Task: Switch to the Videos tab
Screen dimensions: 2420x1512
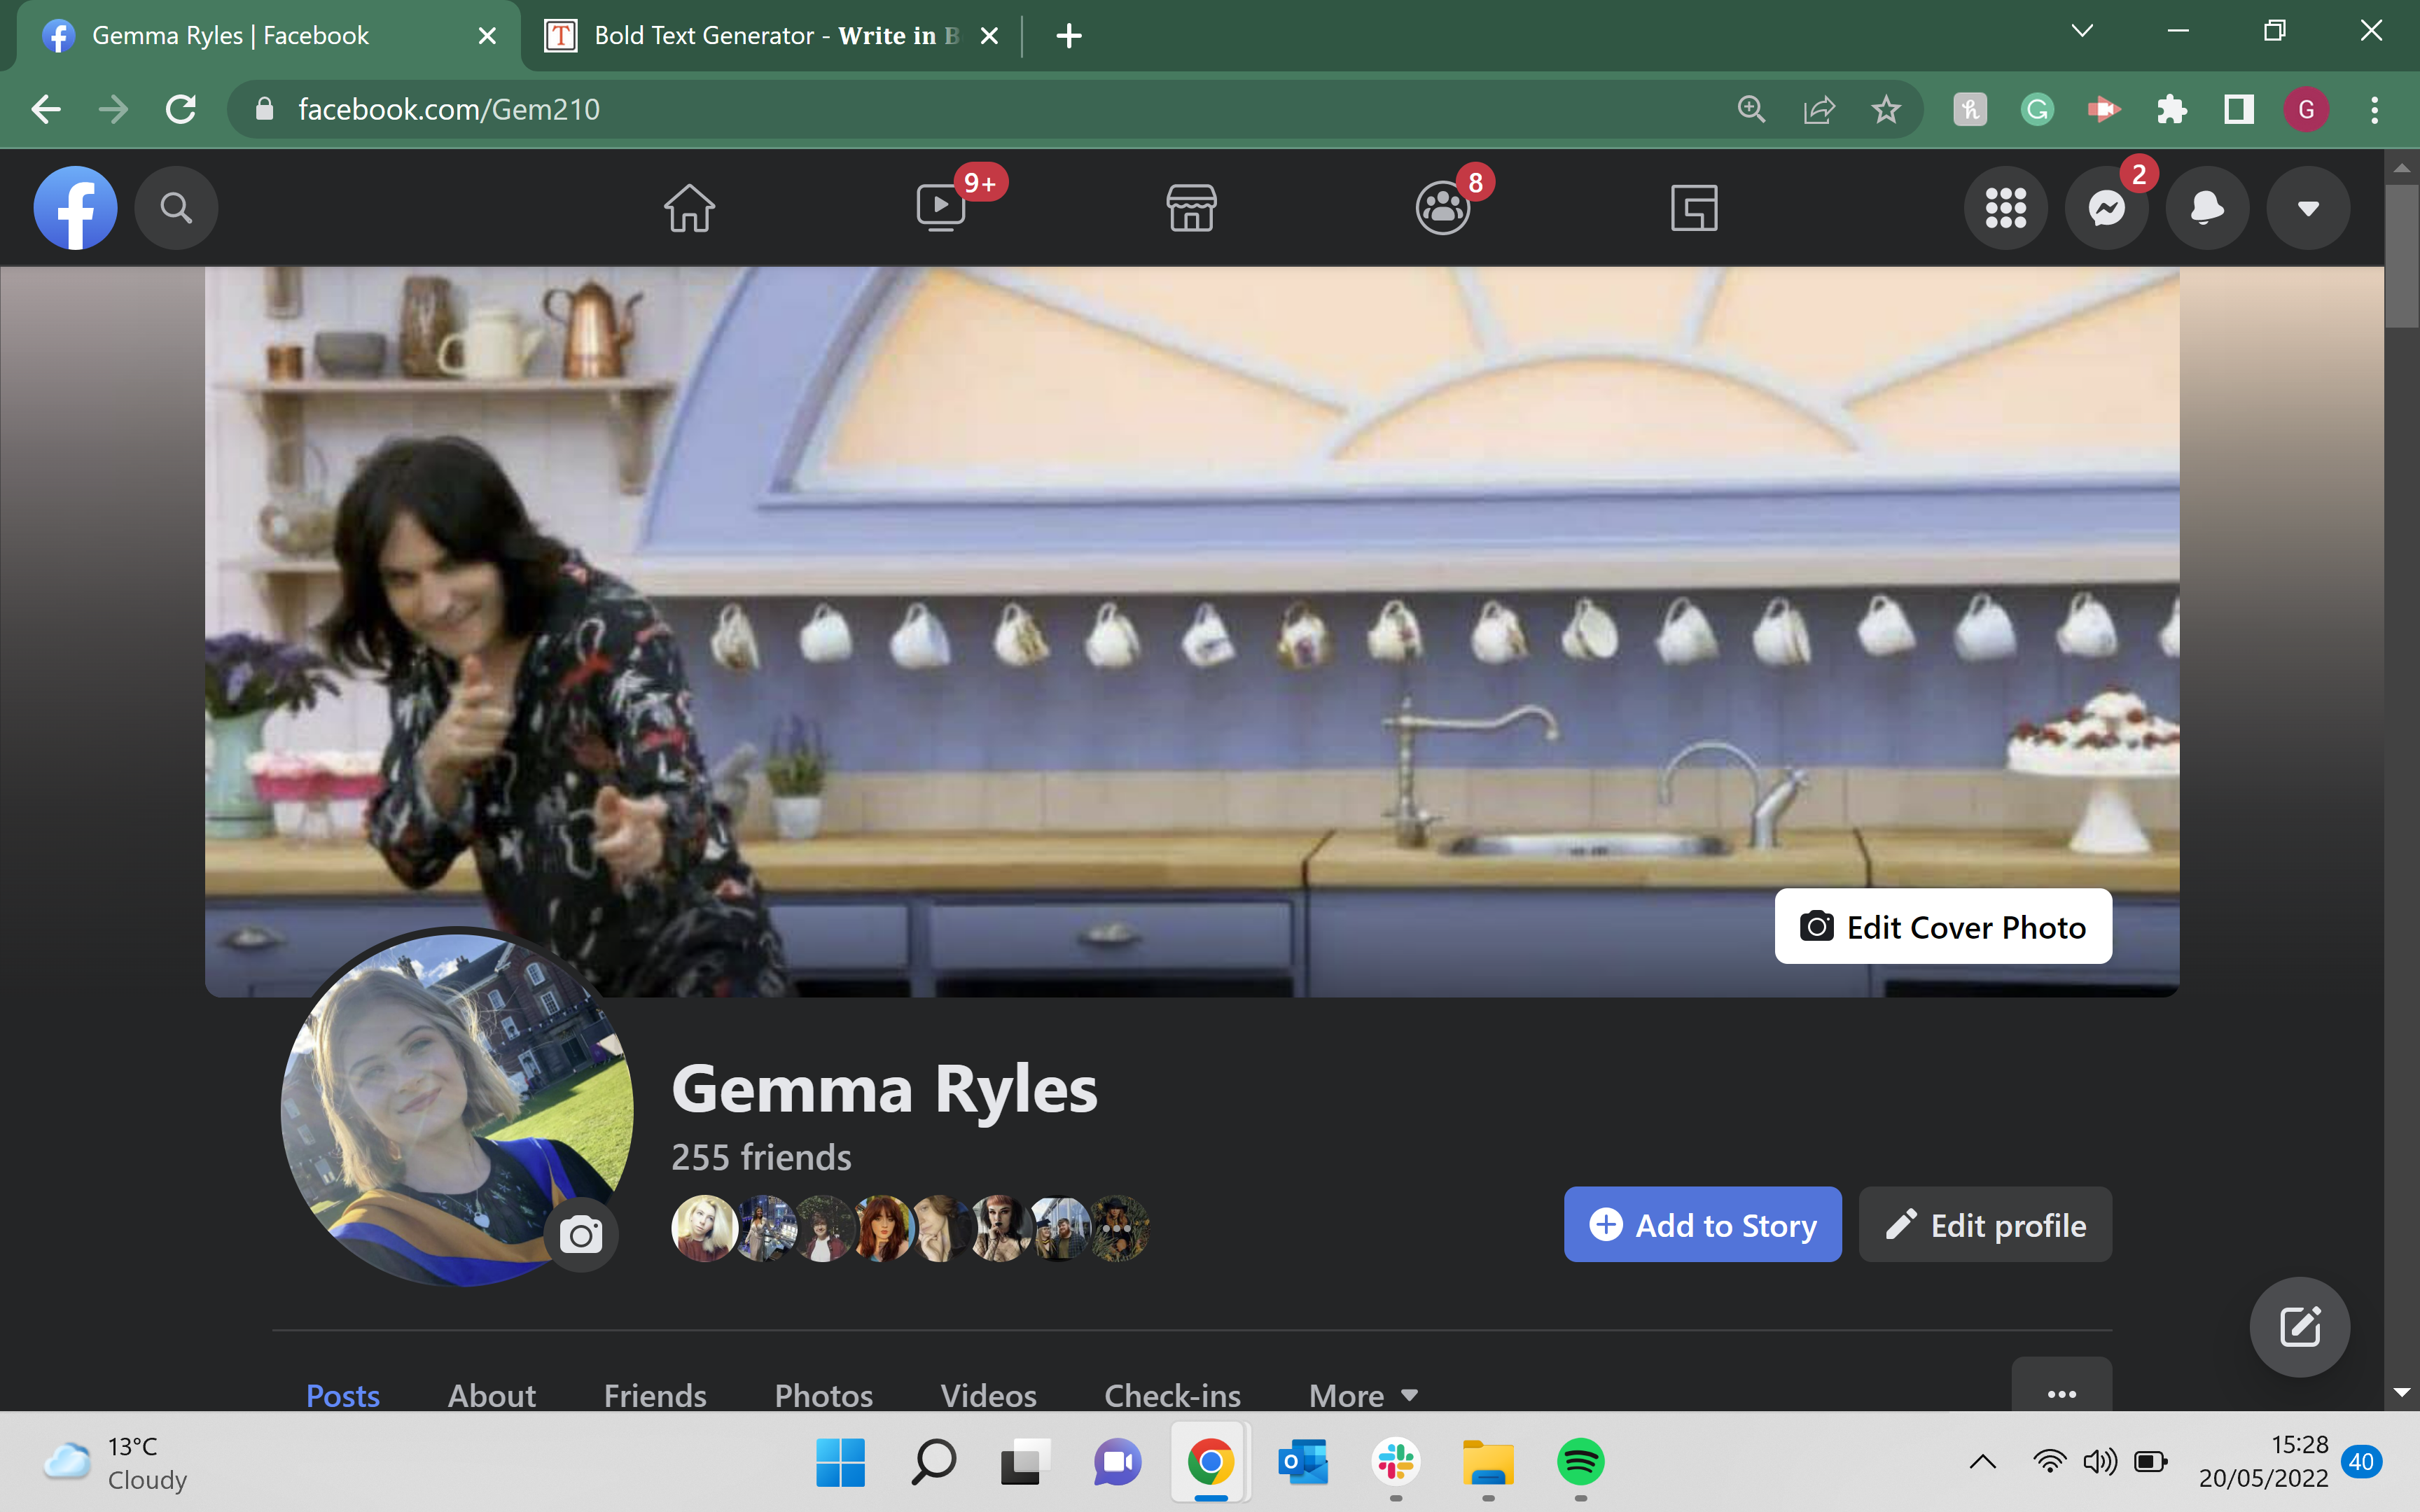Action: [x=988, y=1395]
